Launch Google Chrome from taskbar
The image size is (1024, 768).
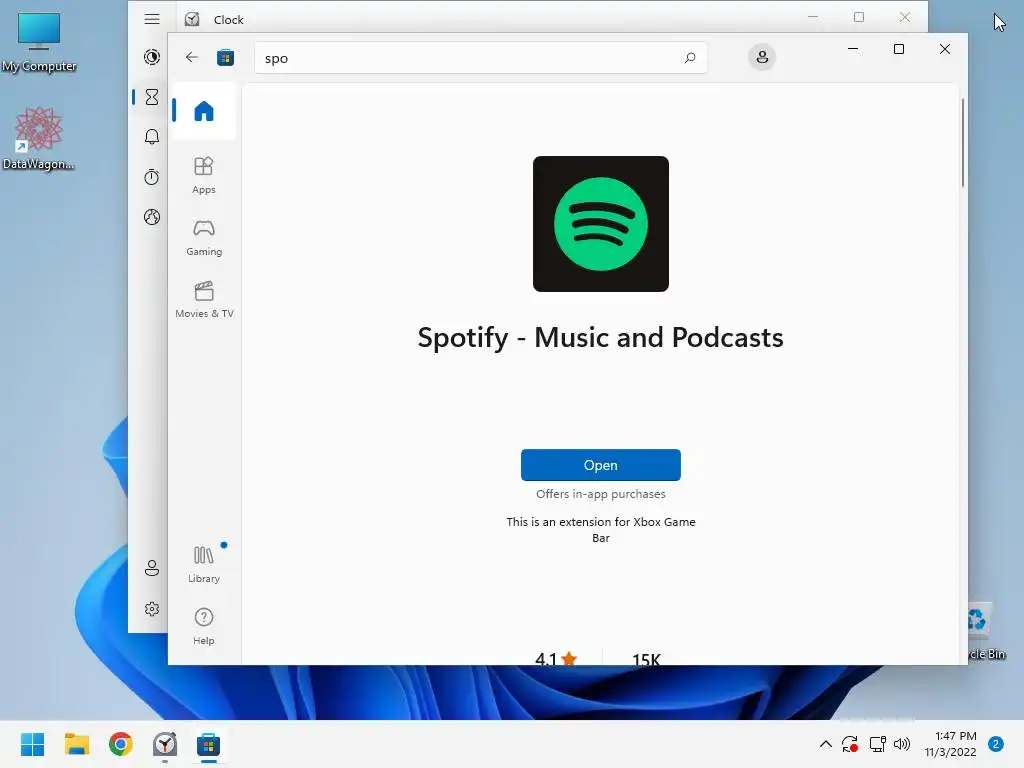[121, 744]
